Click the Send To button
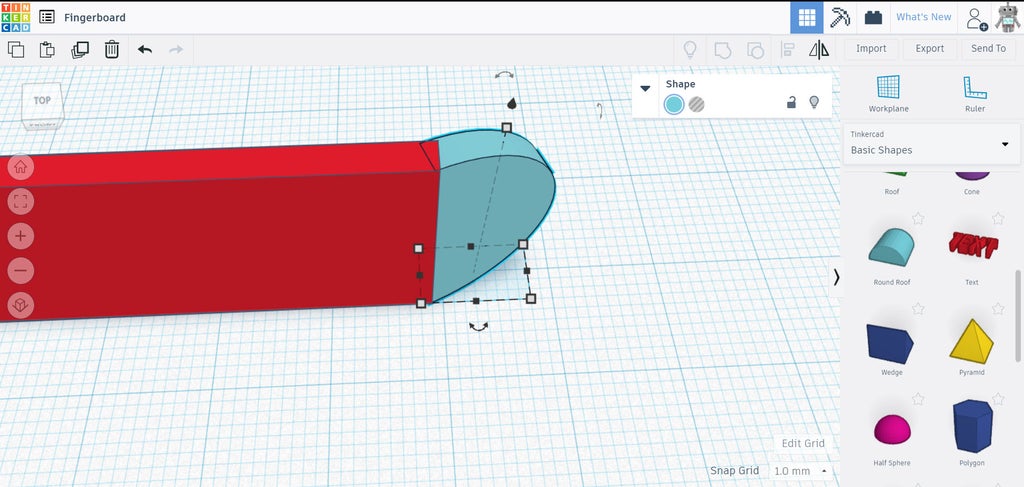The width and height of the screenshot is (1024, 487). coord(988,49)
